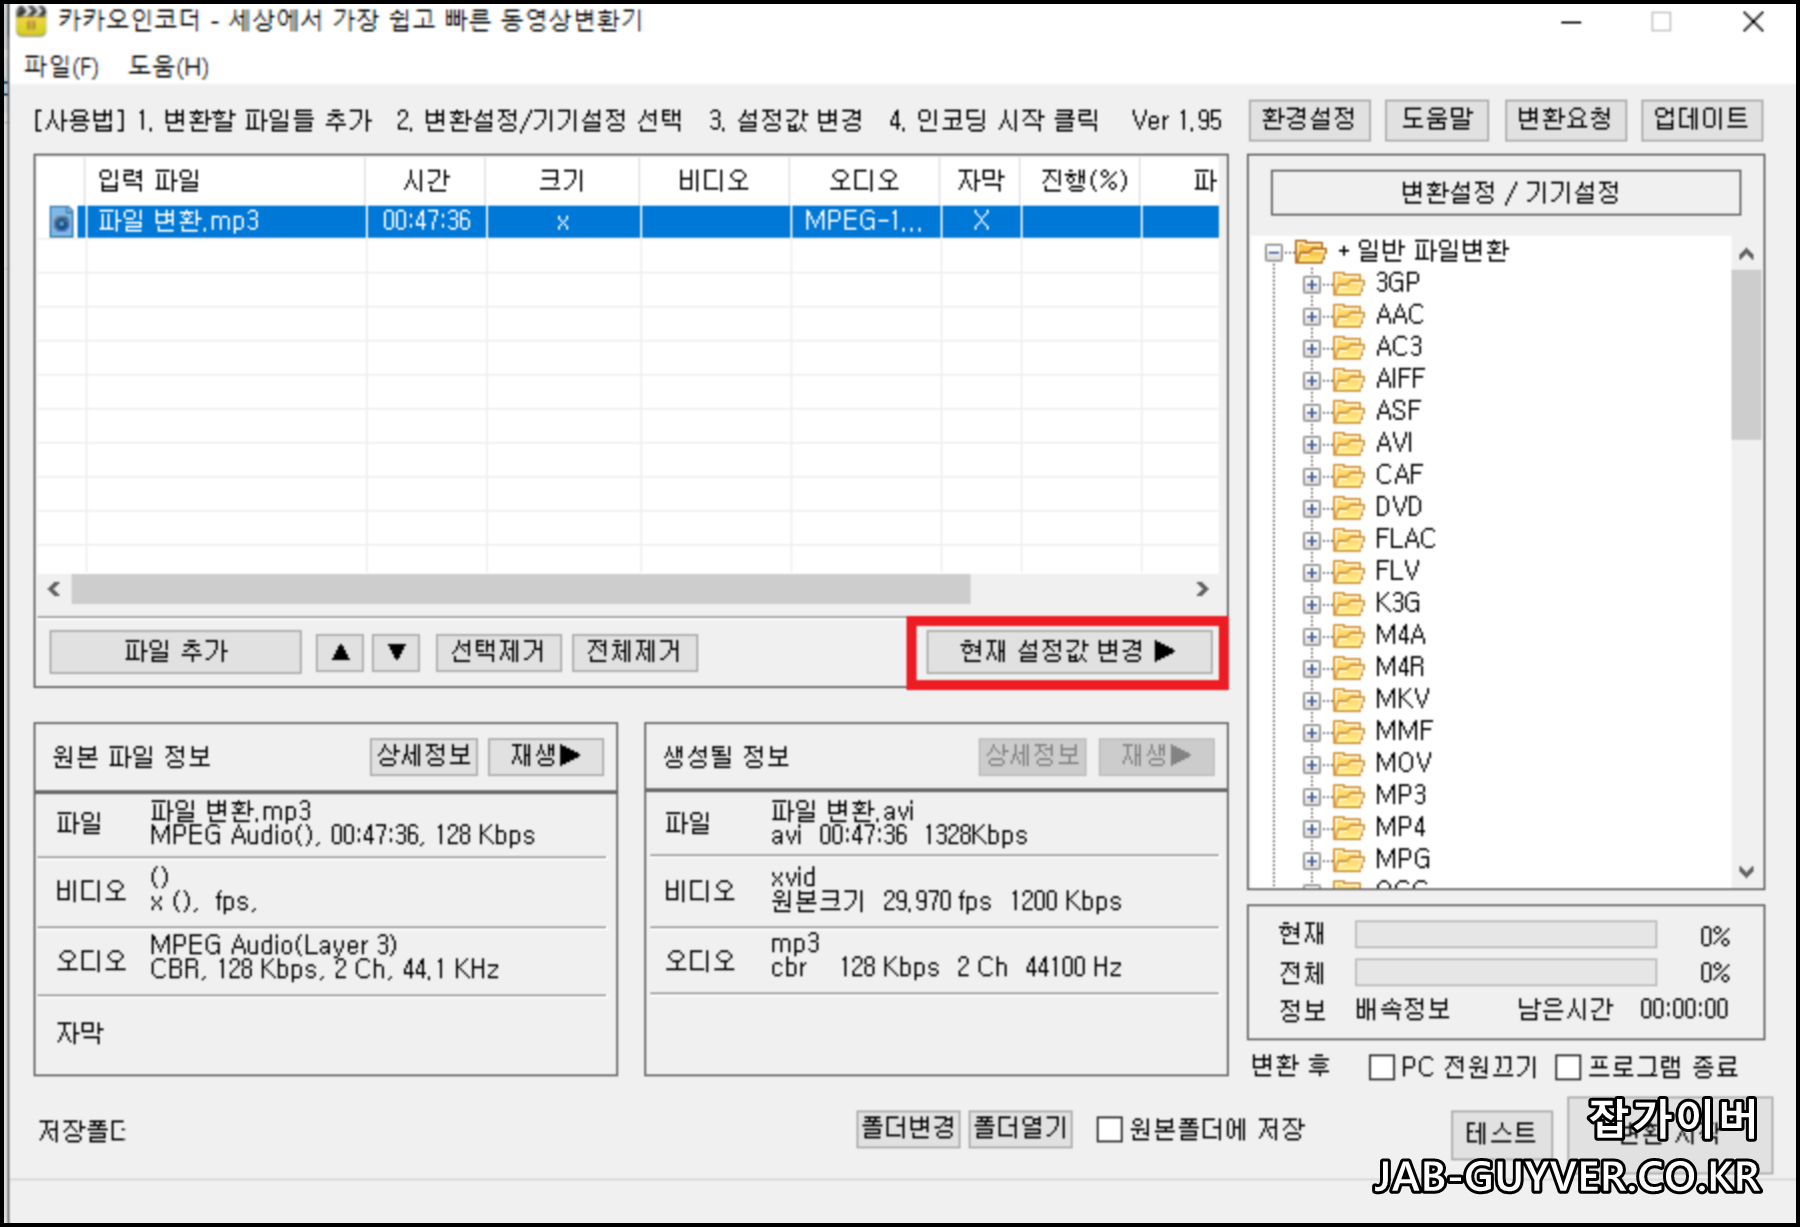Enable 프로그램 종료 checkbox

coord(1568,1068)
